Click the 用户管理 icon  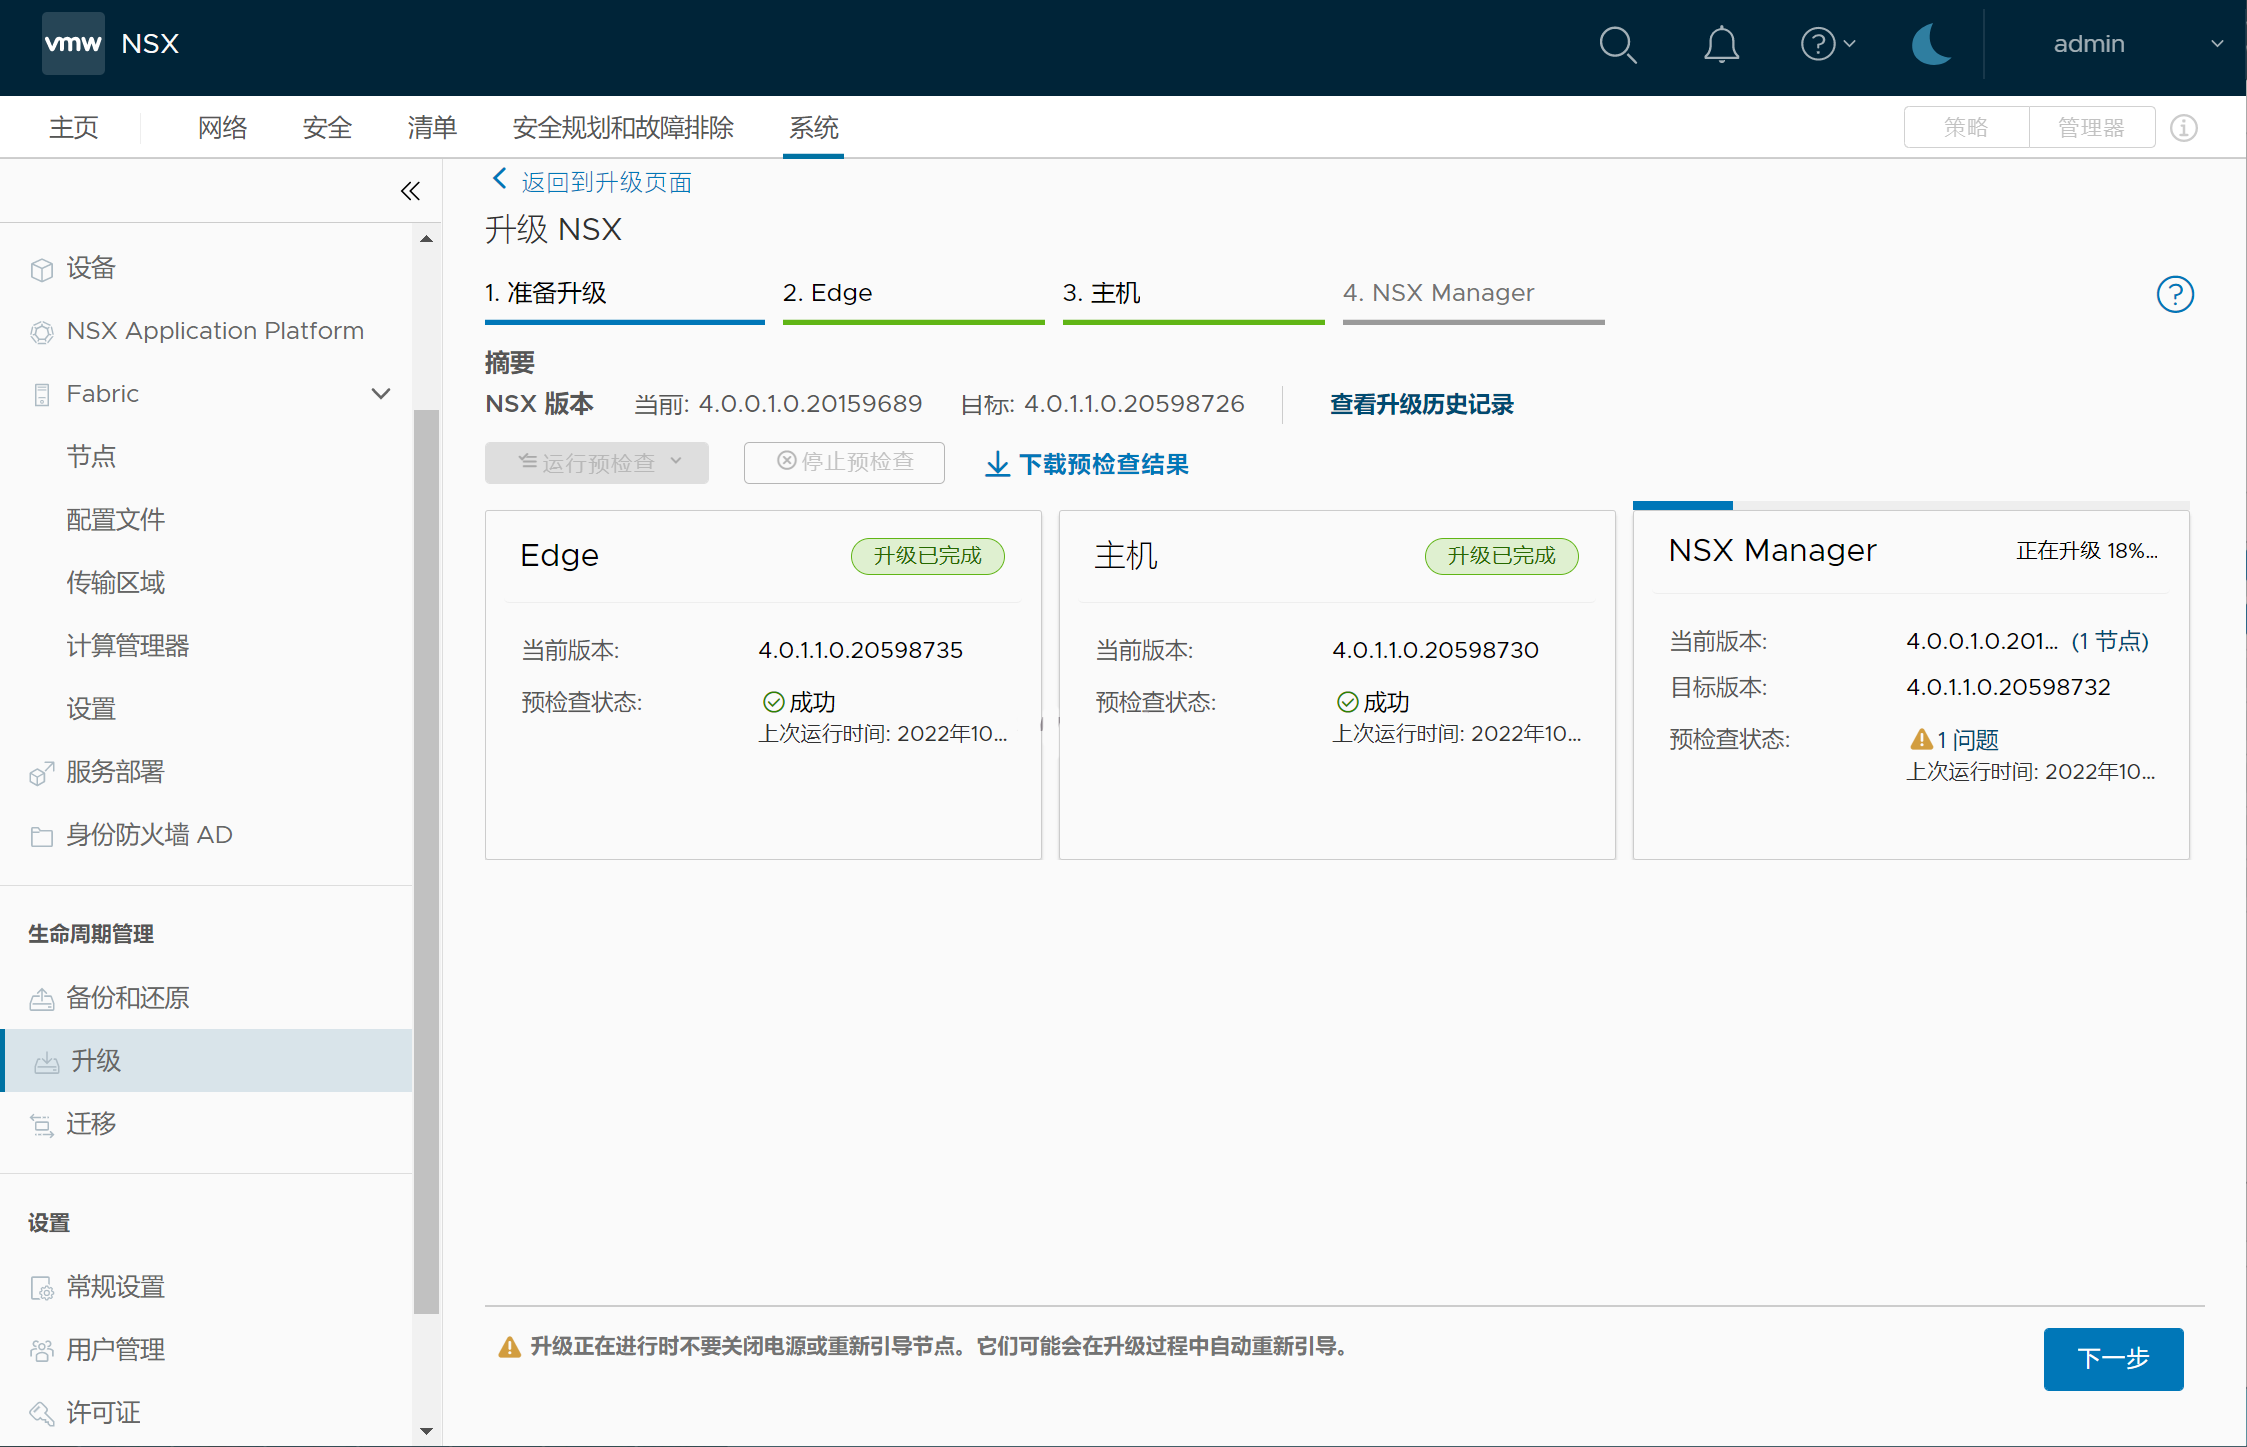[41, 1352]
